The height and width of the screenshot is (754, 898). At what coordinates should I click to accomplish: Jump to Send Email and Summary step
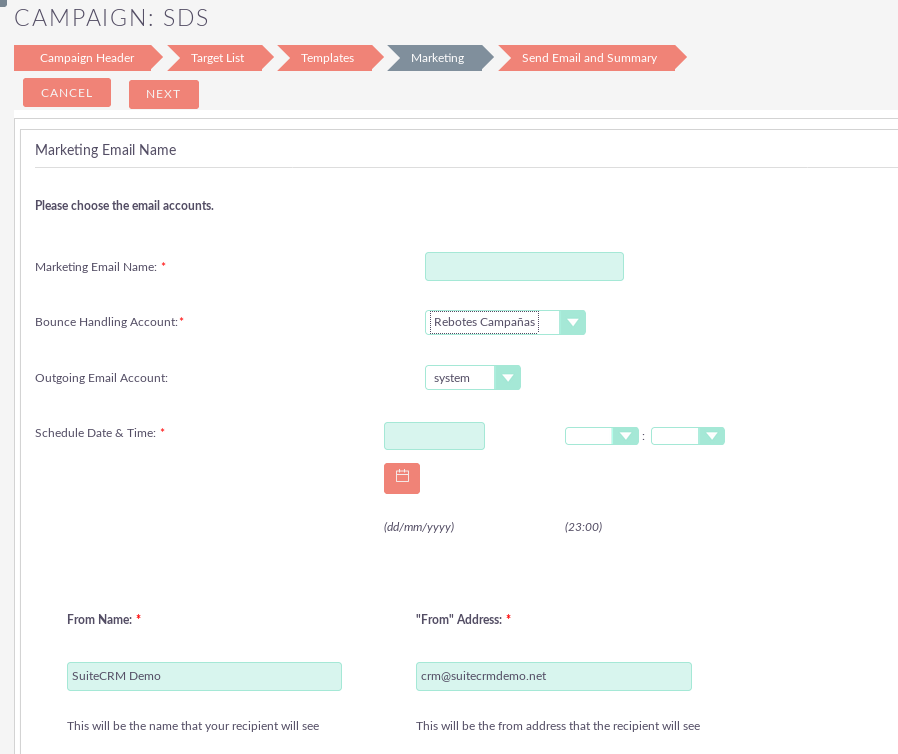(589, 58)
